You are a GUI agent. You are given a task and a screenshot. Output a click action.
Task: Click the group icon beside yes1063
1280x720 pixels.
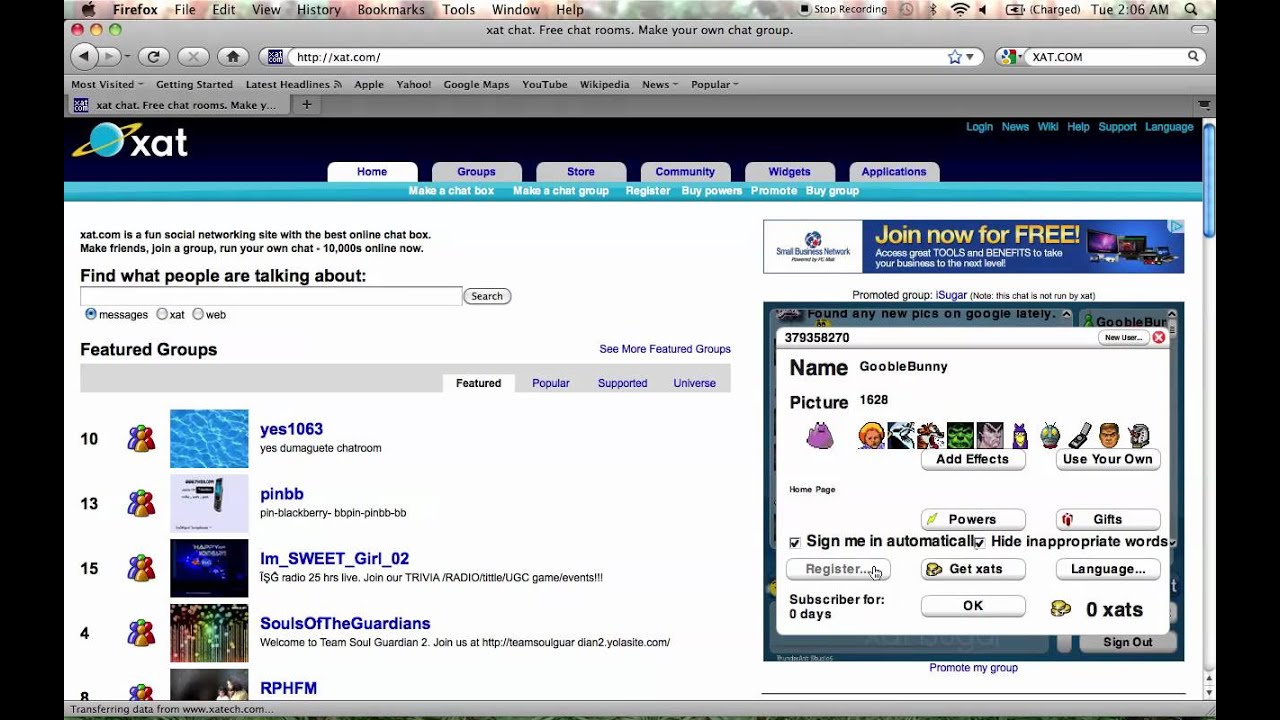click(x=141, y=439)
